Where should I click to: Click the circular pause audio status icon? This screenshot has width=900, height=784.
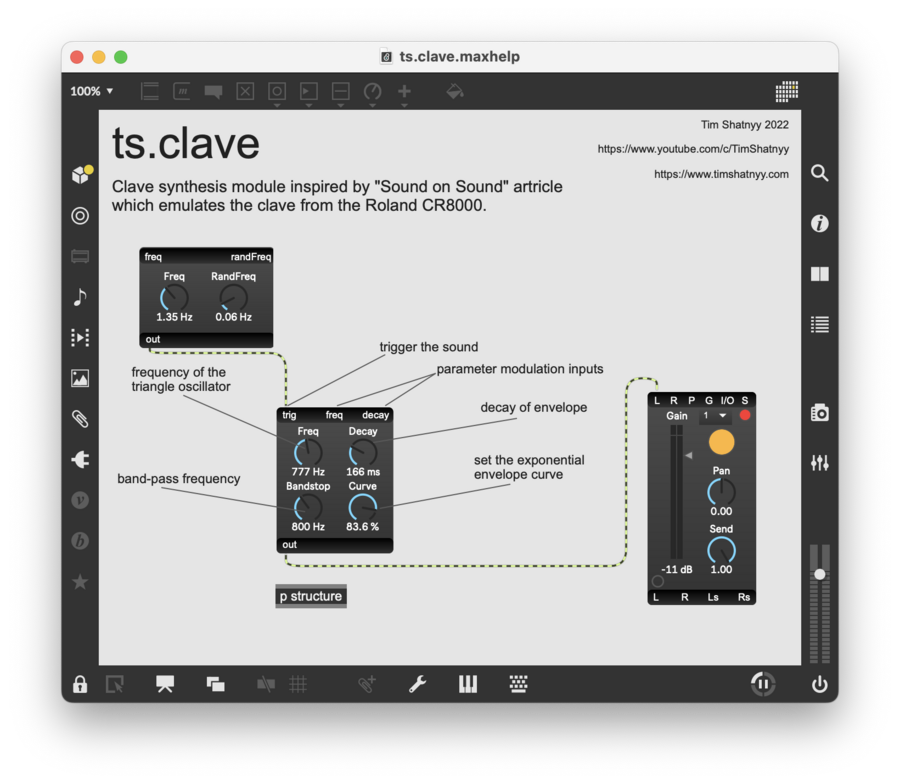coord(763,684)
